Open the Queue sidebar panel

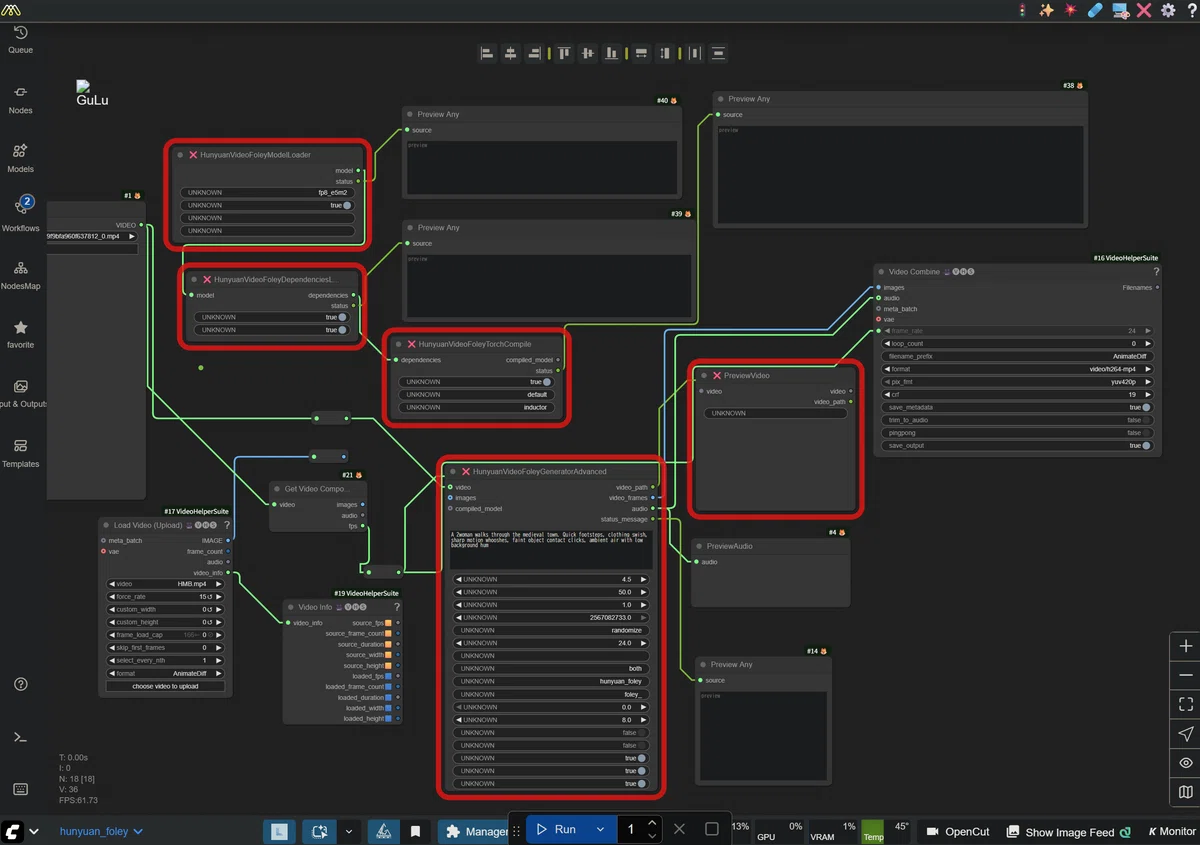click(x=20, y=39)
